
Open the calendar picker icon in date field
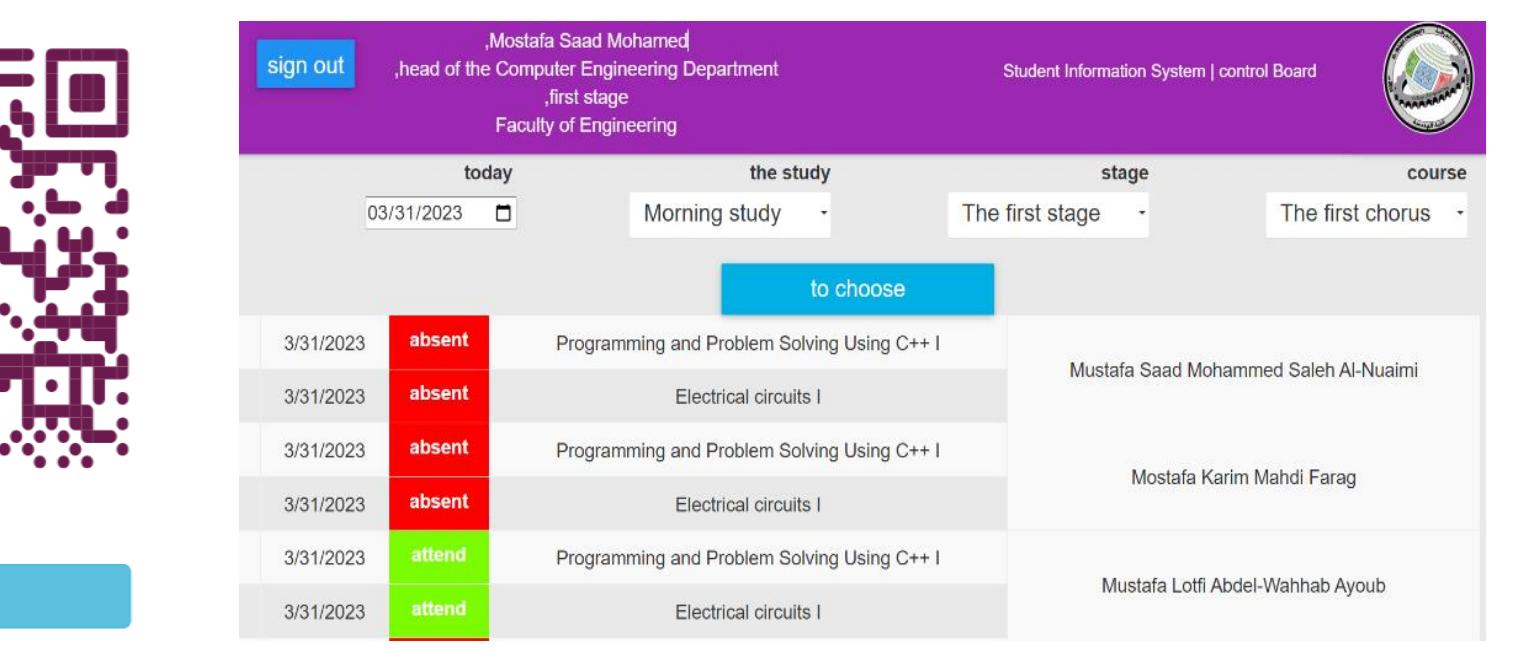(x=503, y=213)
